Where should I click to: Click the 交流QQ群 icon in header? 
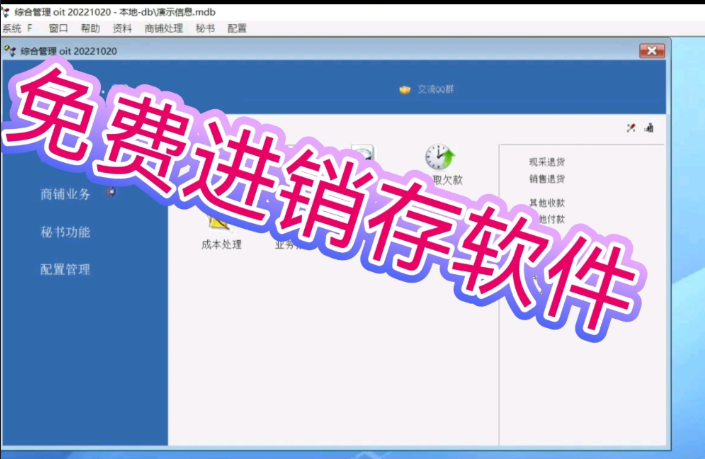tap(404, 89)
